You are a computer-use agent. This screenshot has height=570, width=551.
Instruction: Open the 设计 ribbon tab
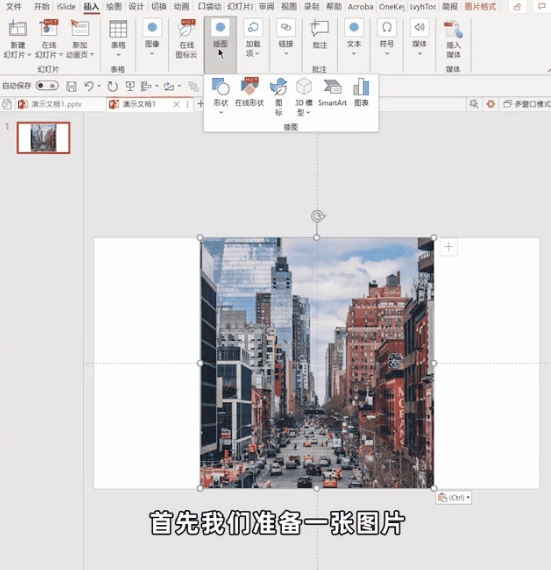(x=136, y=7)
